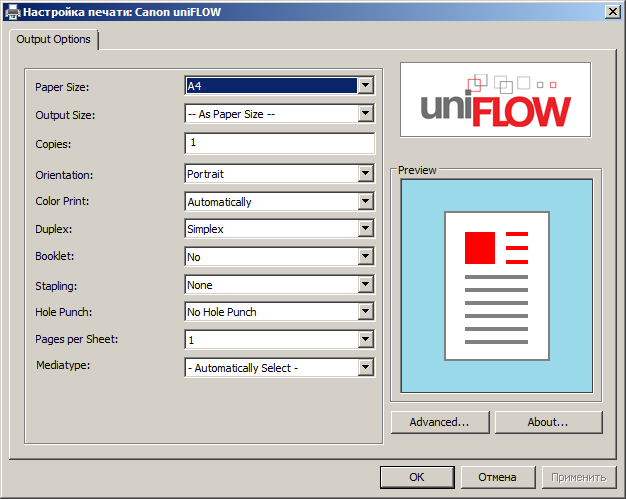Viewport: 626px width, 499px height.
Task: Click the uniFLOW logo image
Action: pyautogui.click(x=495, y=99)
